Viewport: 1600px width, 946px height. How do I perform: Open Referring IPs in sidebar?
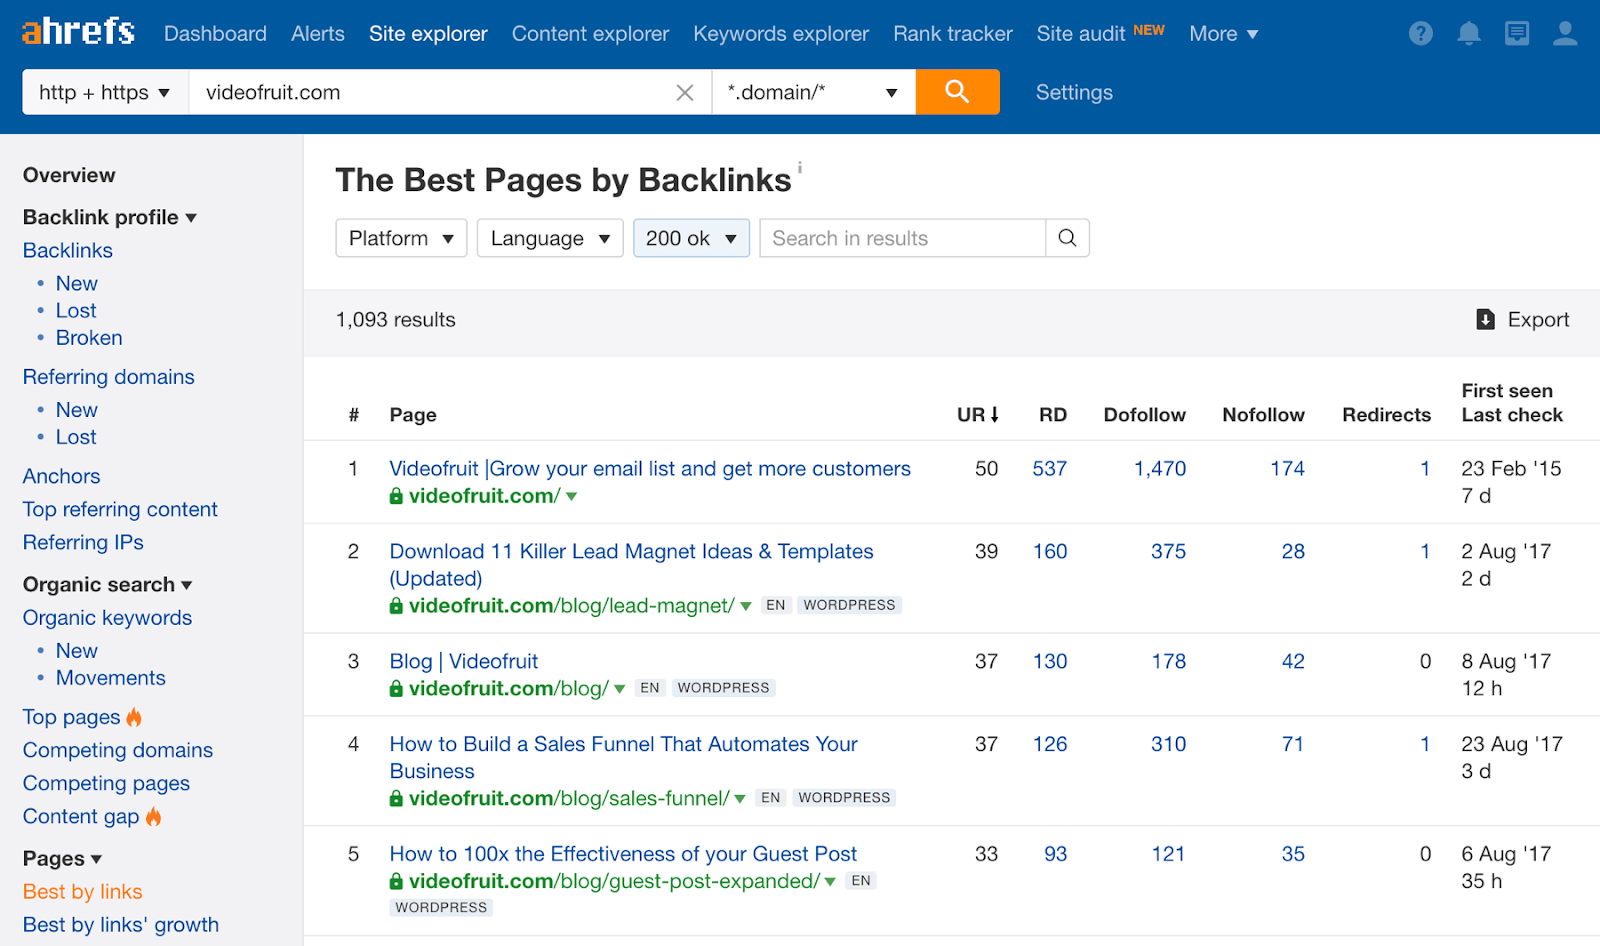pyautogui.click(x=83, y=542)
